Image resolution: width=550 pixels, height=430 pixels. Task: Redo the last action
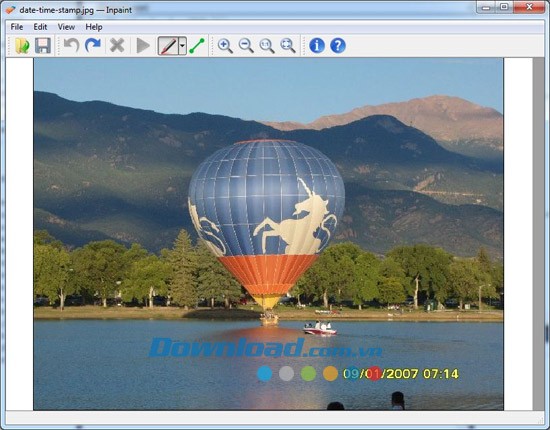(93, 46)
